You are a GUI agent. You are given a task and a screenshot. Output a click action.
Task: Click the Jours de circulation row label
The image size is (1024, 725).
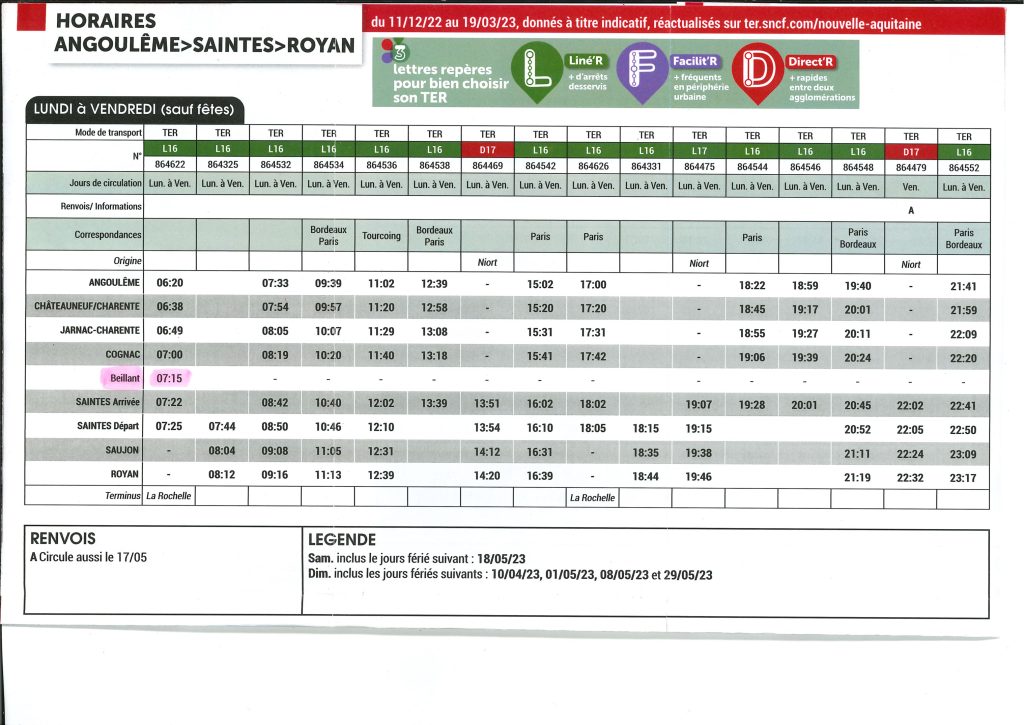(105, 183)
